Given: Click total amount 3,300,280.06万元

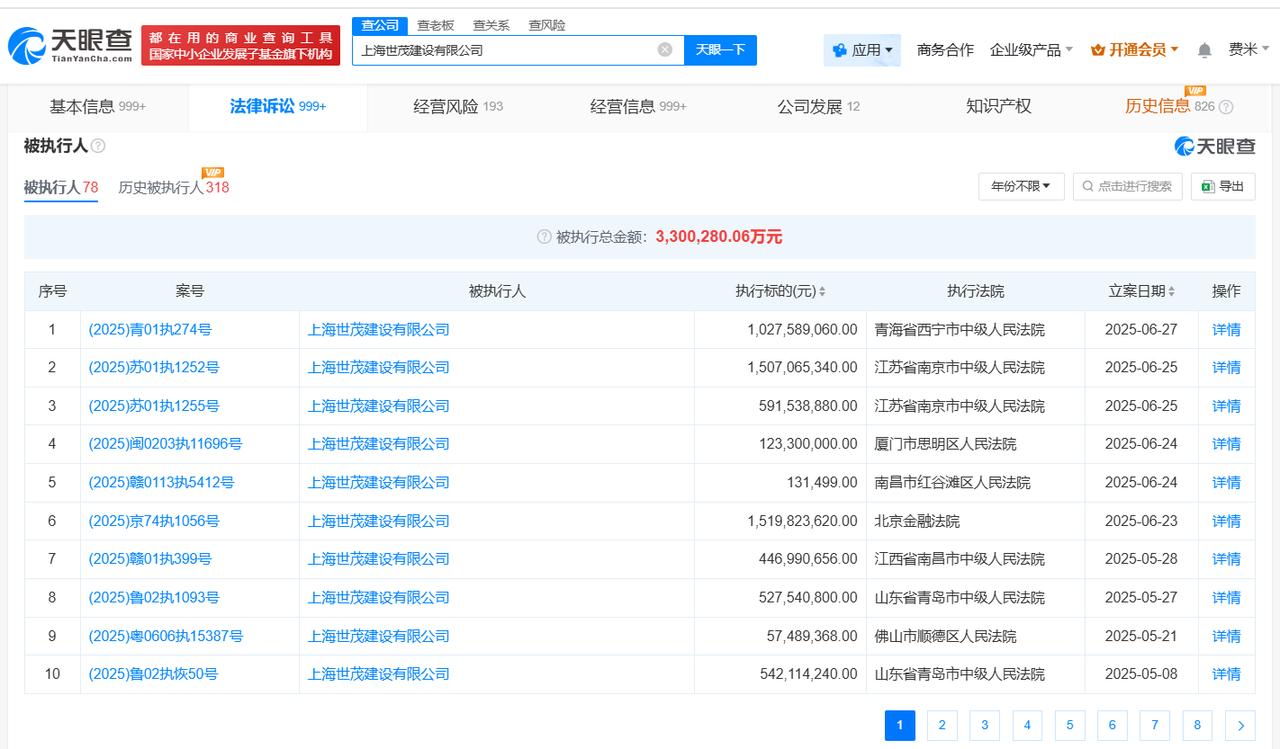Looking at the screenshot, I should tap(719, 237).
